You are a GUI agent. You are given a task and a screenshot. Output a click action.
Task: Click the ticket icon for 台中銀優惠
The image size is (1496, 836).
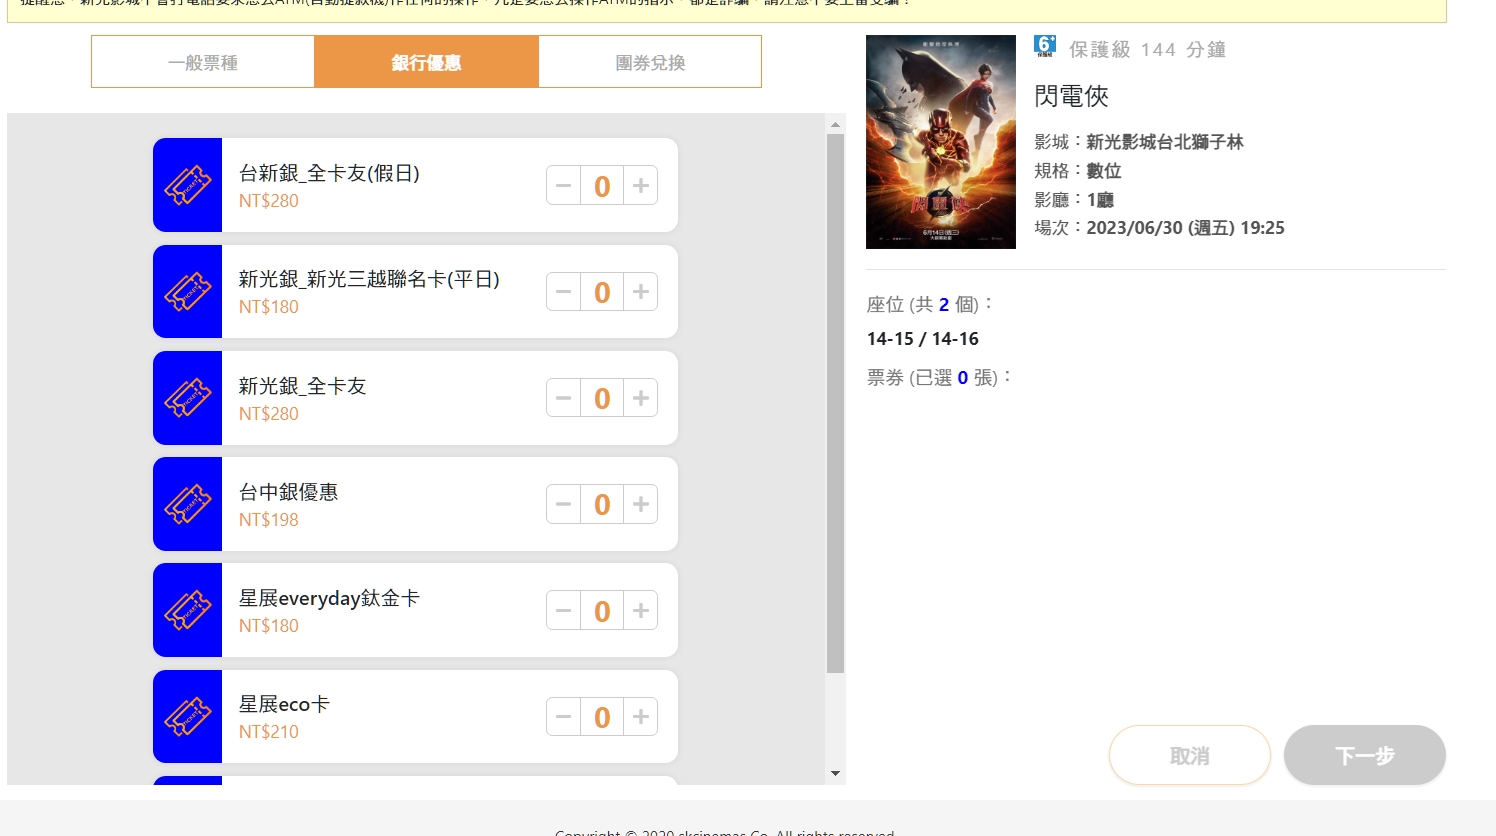pyautogui.click(x=187, y=504)
